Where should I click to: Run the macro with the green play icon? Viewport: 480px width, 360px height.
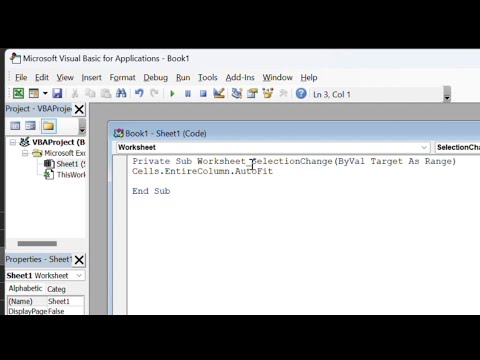[x=172, y=94]
